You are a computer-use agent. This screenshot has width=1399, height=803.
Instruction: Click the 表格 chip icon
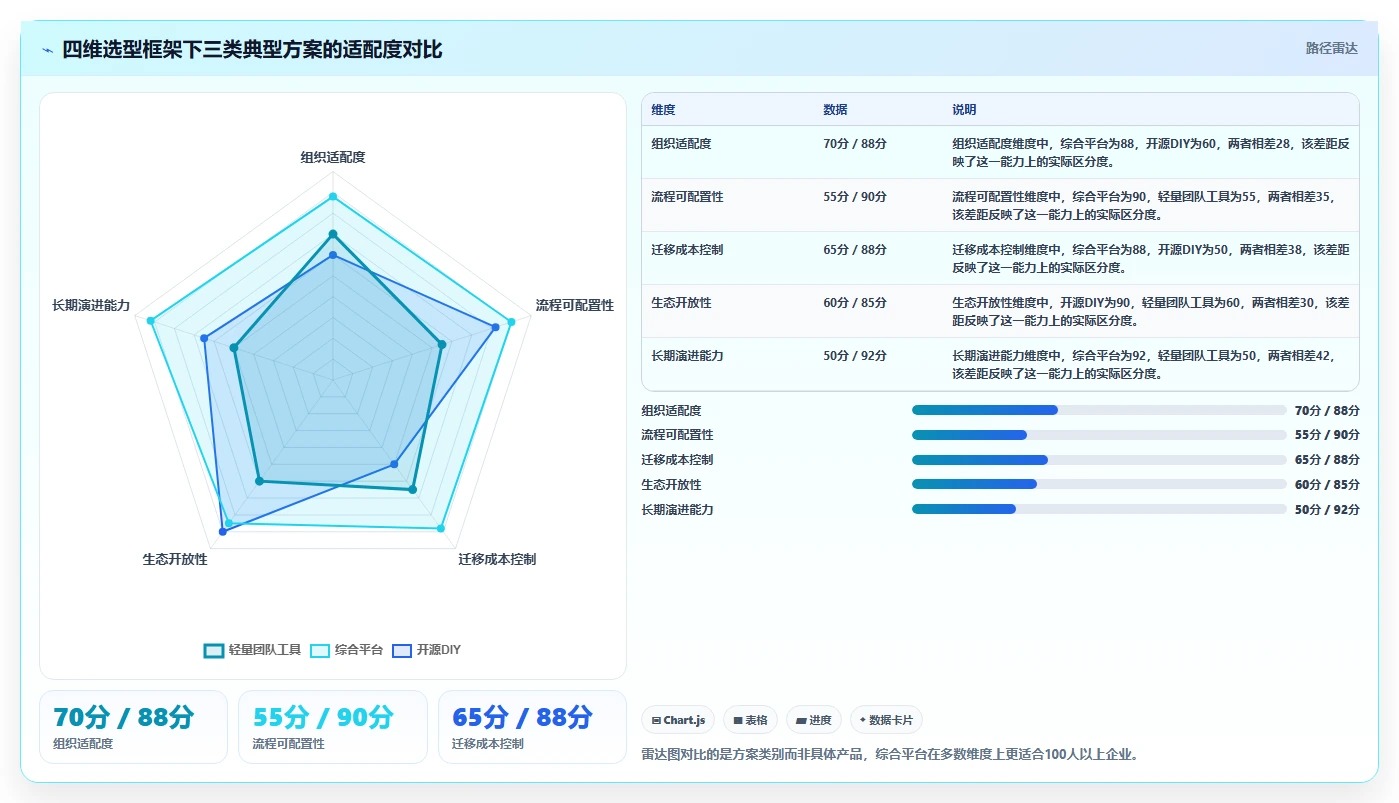(x=738, y=720)
